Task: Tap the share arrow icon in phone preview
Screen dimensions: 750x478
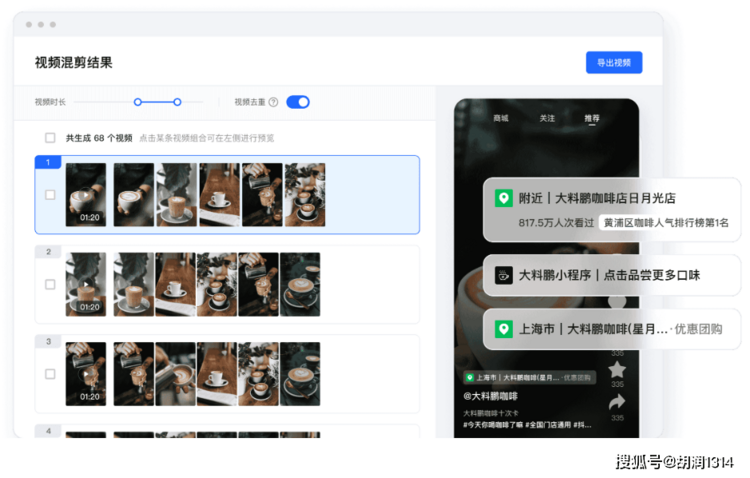Action: pyautogui.click(x=617, y=402)
